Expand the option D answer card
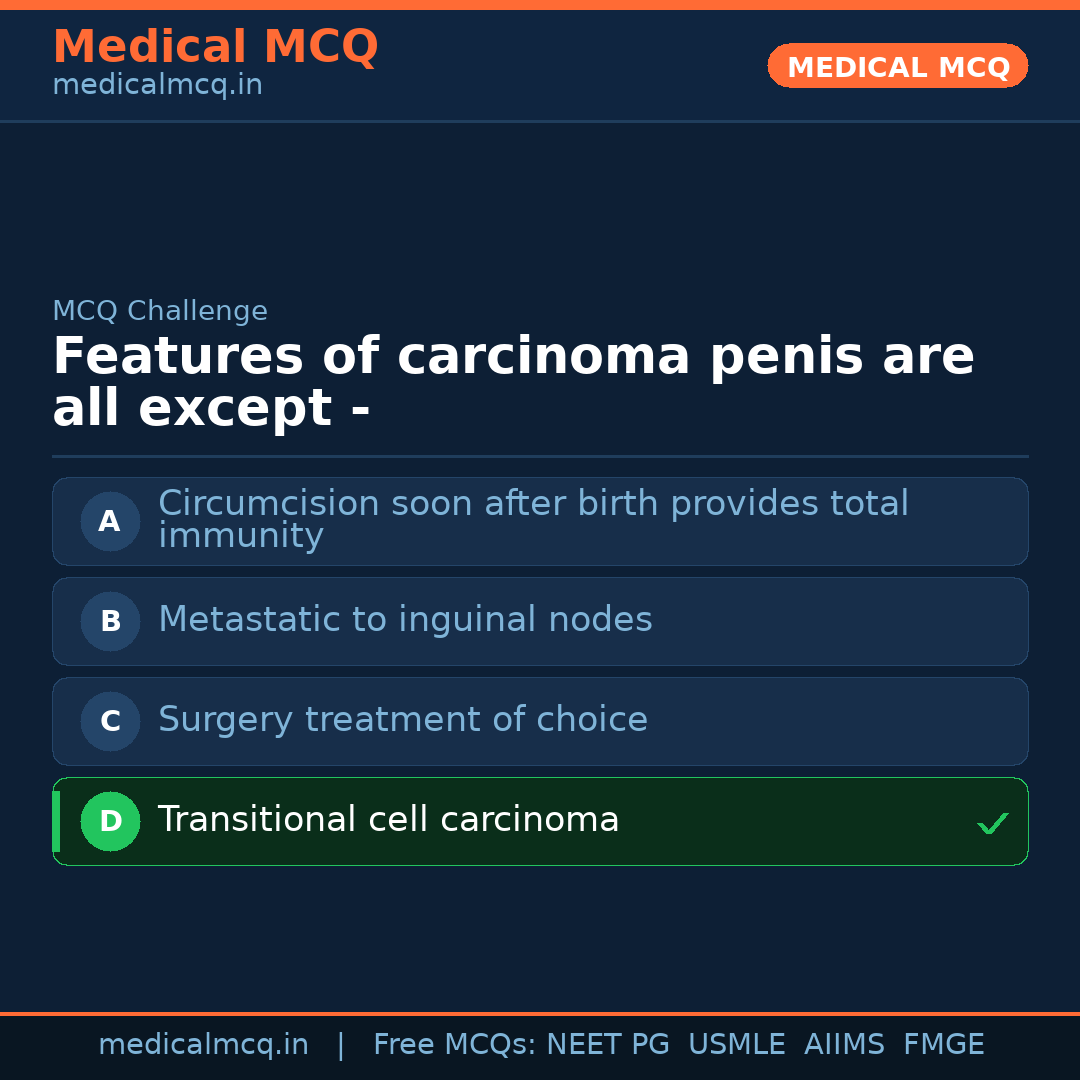Screen dimensions: 1080x1080 540,821
